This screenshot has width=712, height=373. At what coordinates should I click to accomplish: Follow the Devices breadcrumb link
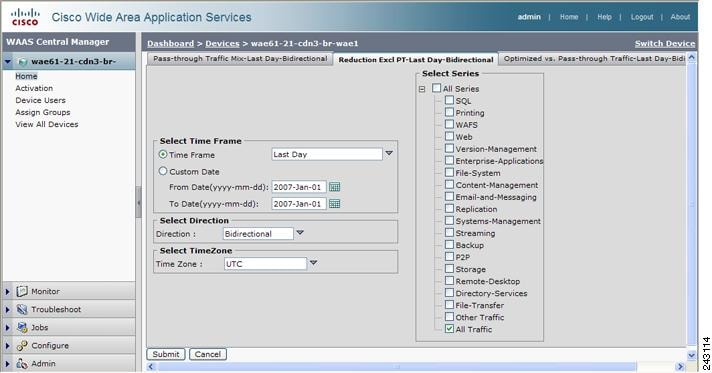click(222, 44)
